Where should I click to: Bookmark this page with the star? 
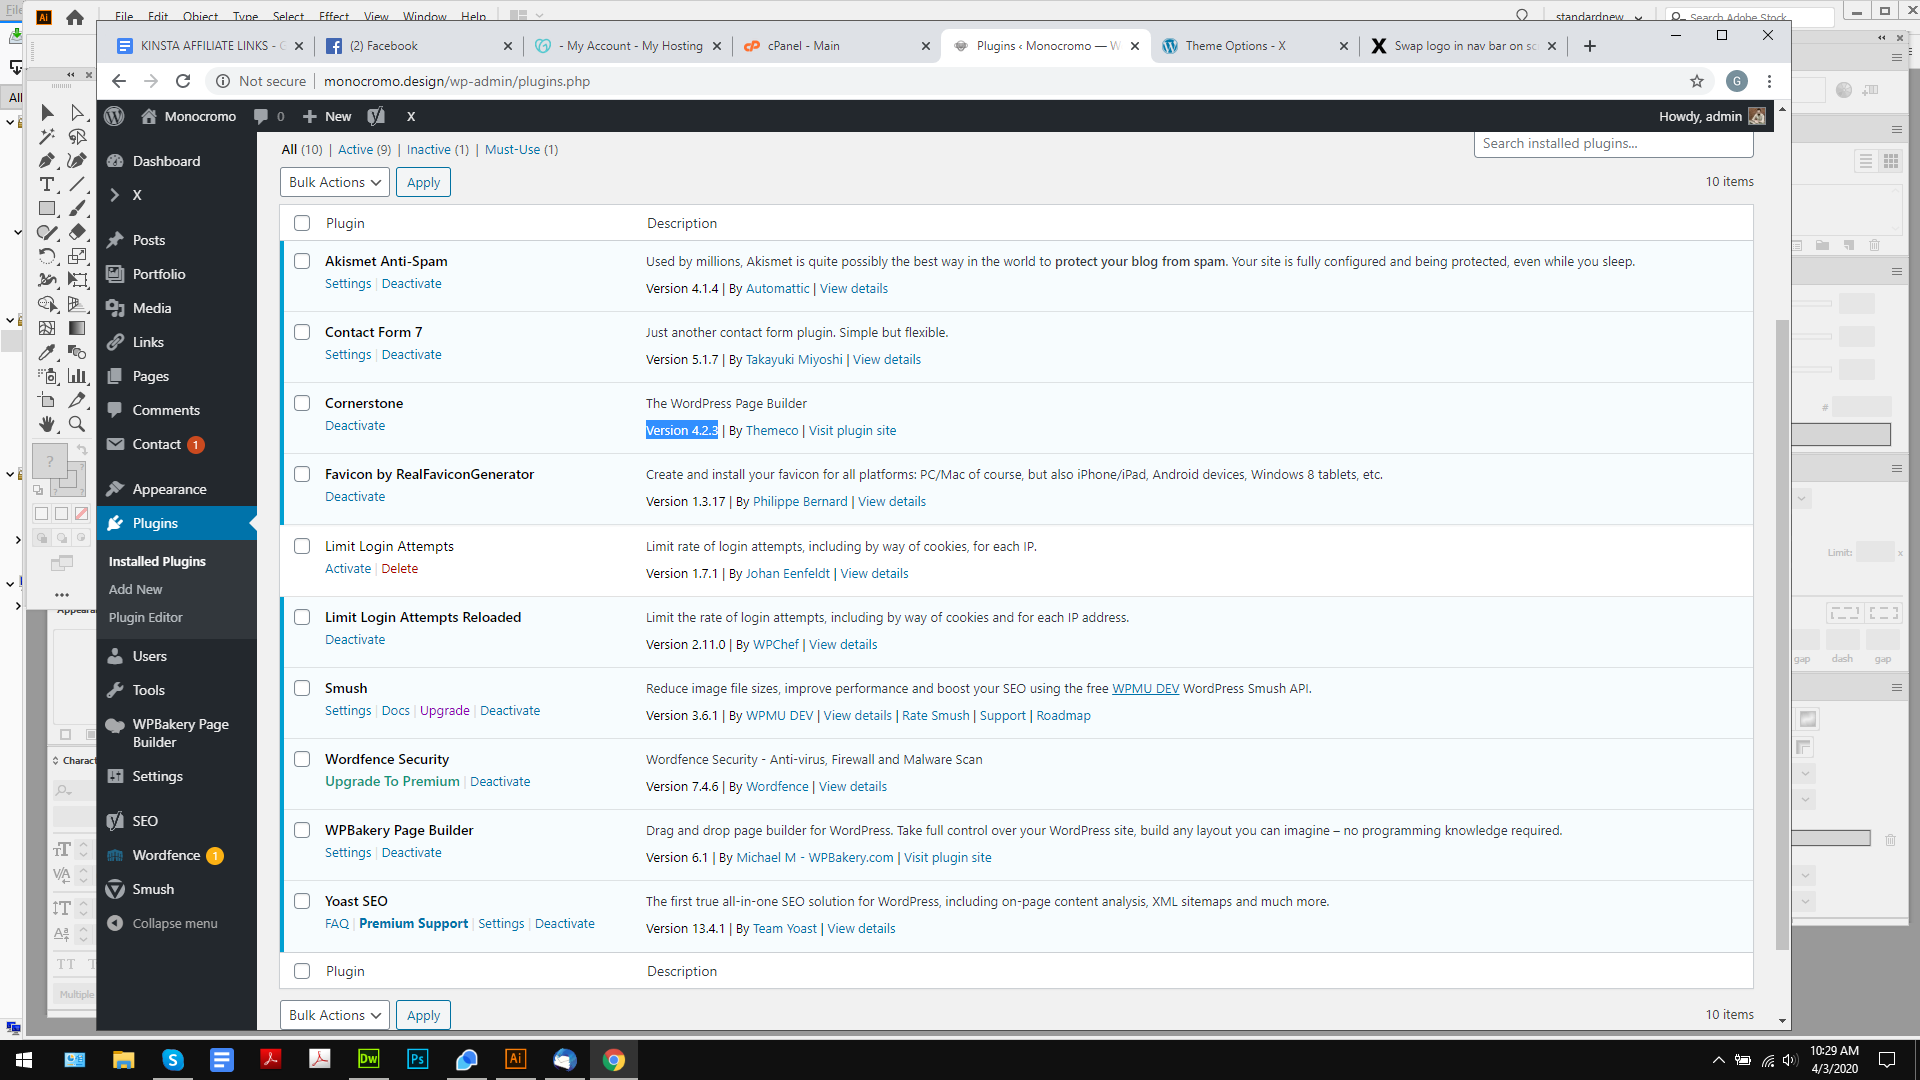coord(1697,81)
